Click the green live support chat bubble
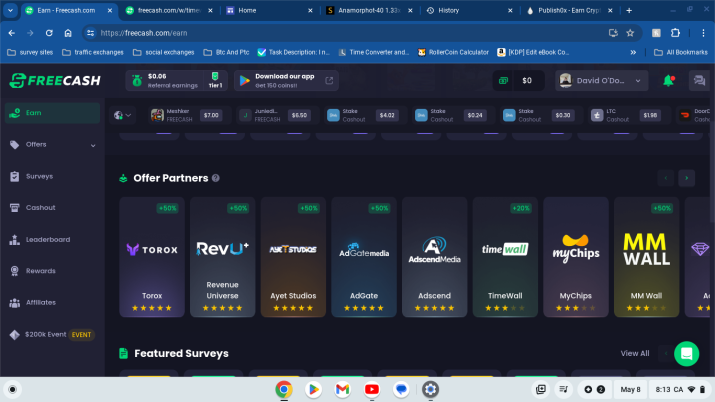The image size is (715, 402). tap(686, 353)
